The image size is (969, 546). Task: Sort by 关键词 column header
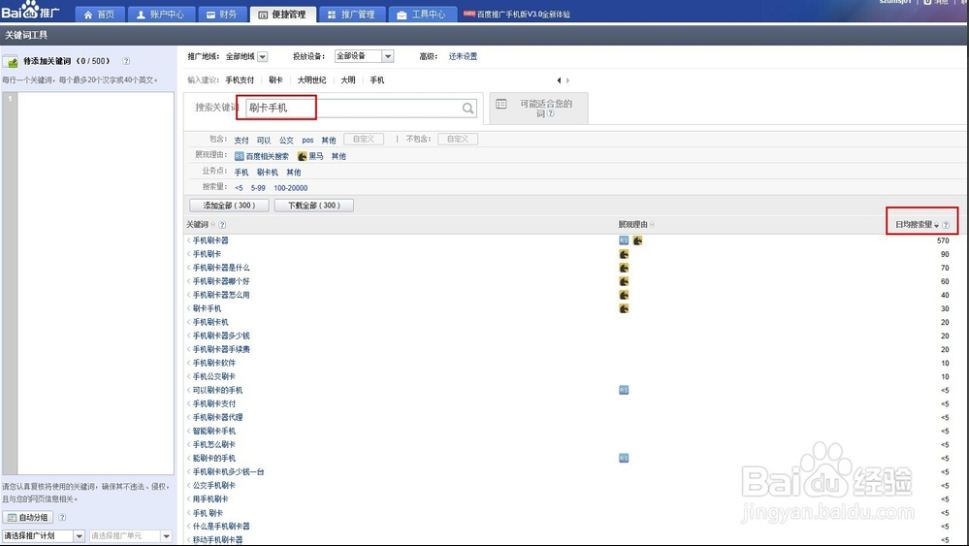click(200, 225)
